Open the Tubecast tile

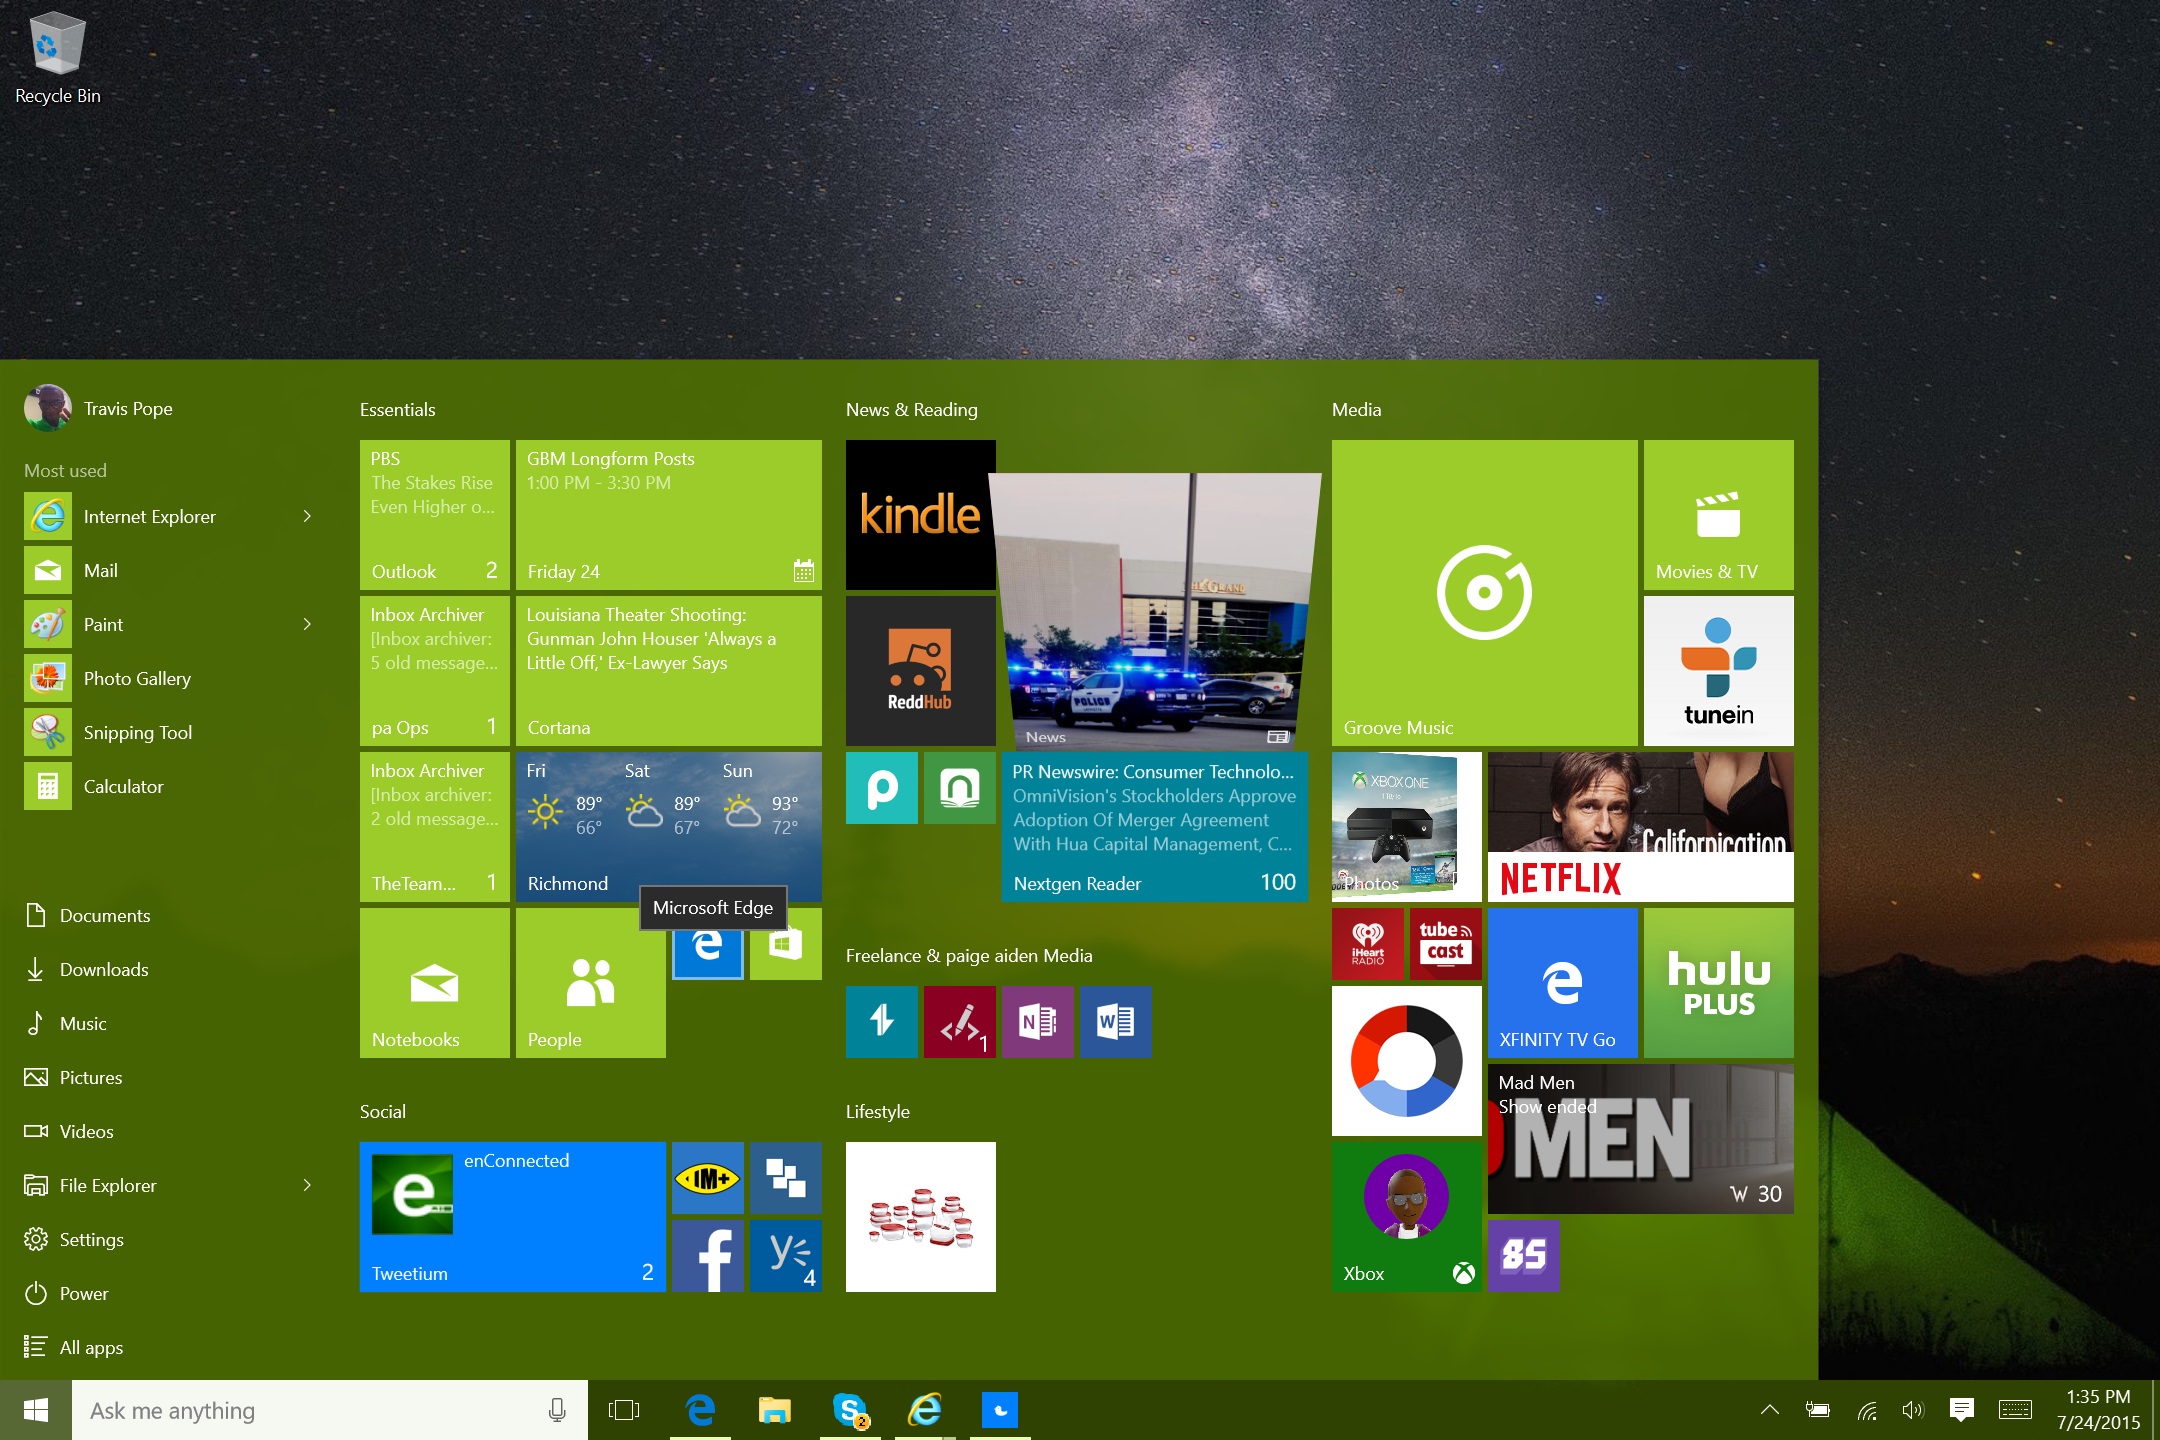(1445, 943)
